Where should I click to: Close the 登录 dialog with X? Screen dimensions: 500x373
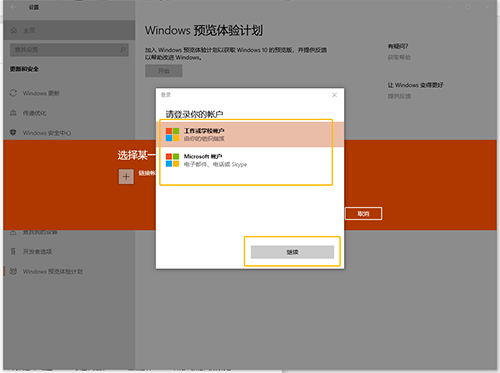334,95
